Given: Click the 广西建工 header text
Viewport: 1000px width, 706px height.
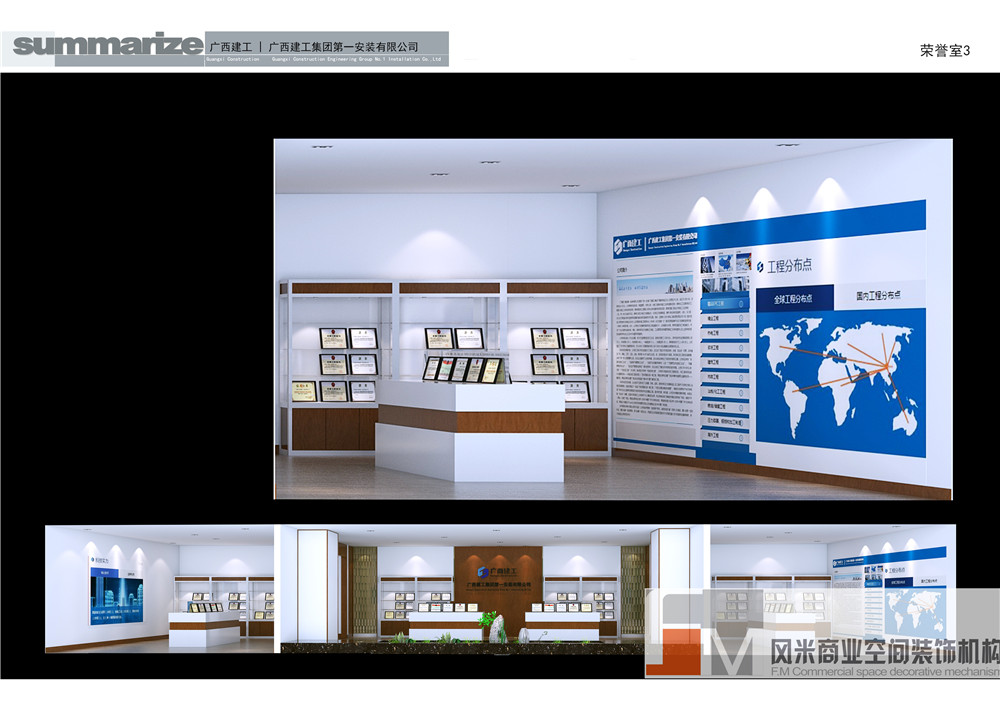Looking at the screenshot, I should pos(230,46).
